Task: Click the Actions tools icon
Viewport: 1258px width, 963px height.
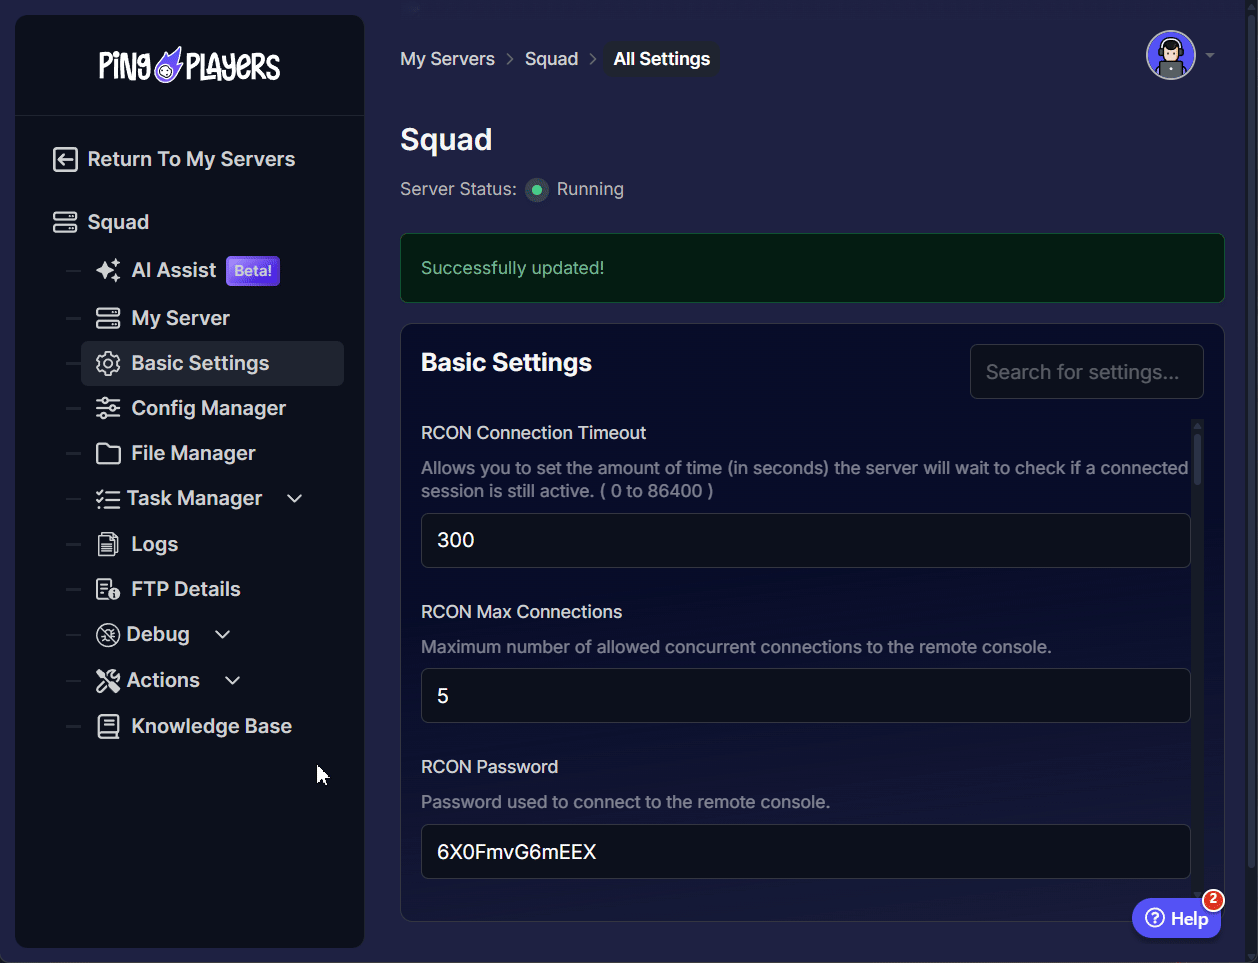Action: tap(108, 681)
